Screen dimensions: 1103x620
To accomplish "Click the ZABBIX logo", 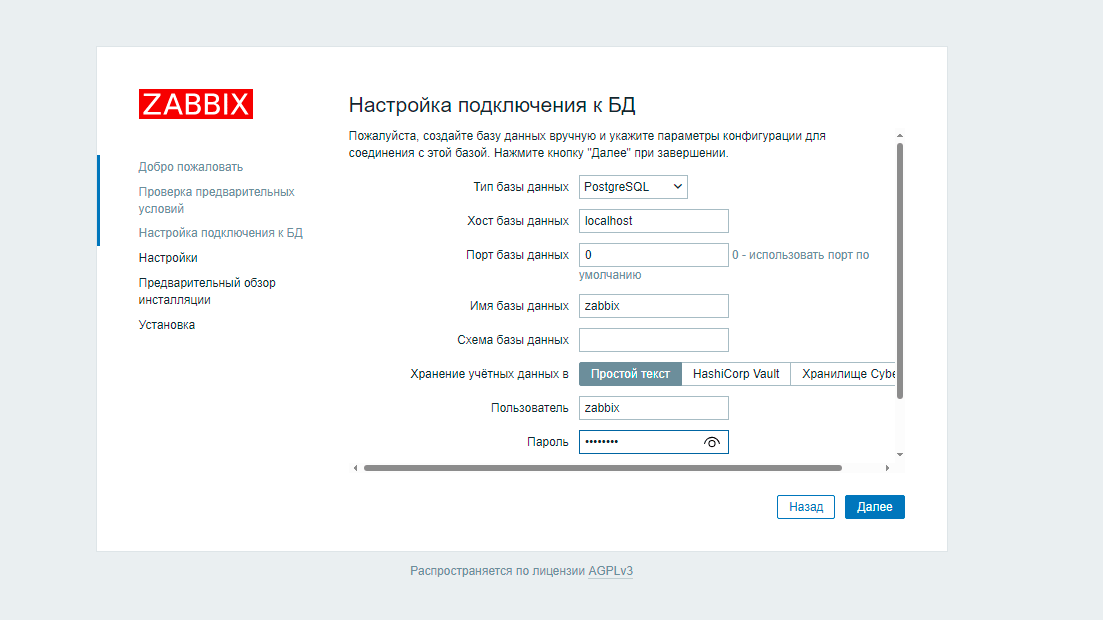I will [x=196, y=104].
